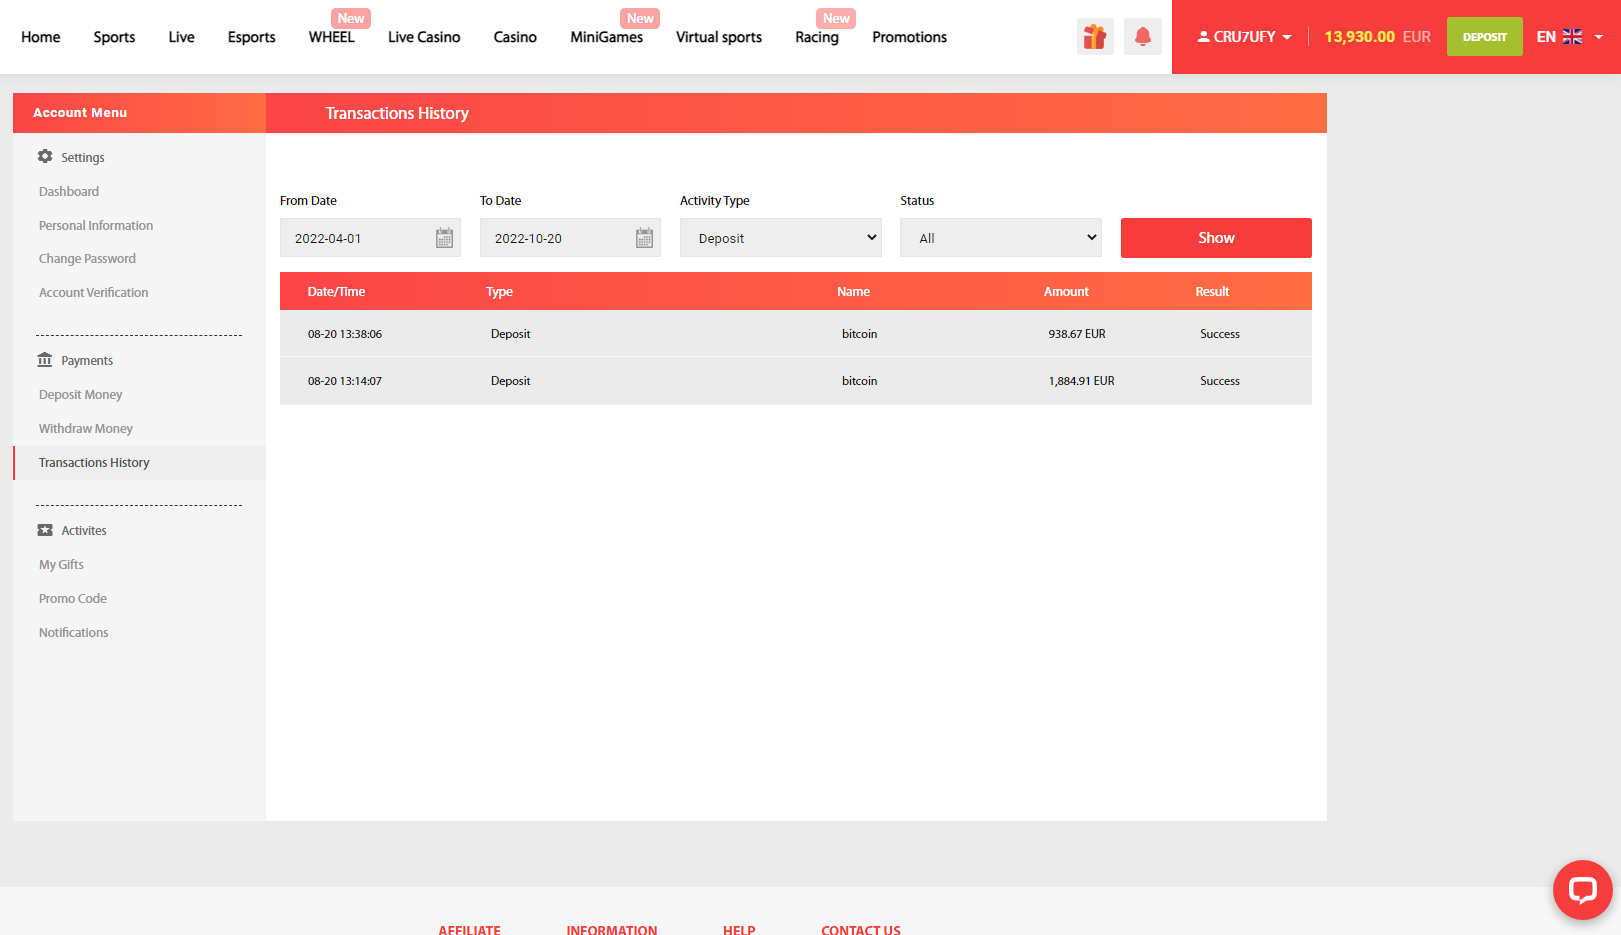The image size is (1621, 935).
Task: Click the 08-20 13:14:07 timestamp
Action: 345,381
